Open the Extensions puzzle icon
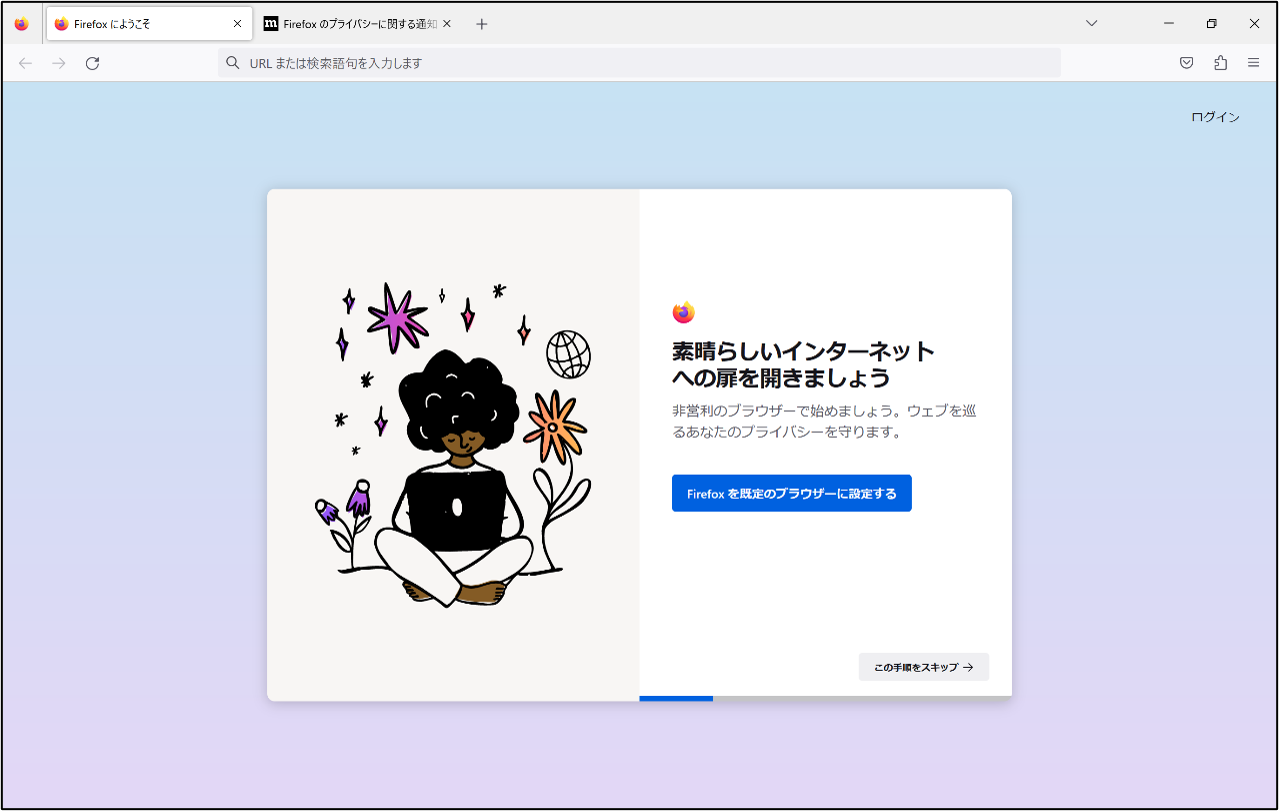This screenshot has width=1279, height=811. point(1220,63)
